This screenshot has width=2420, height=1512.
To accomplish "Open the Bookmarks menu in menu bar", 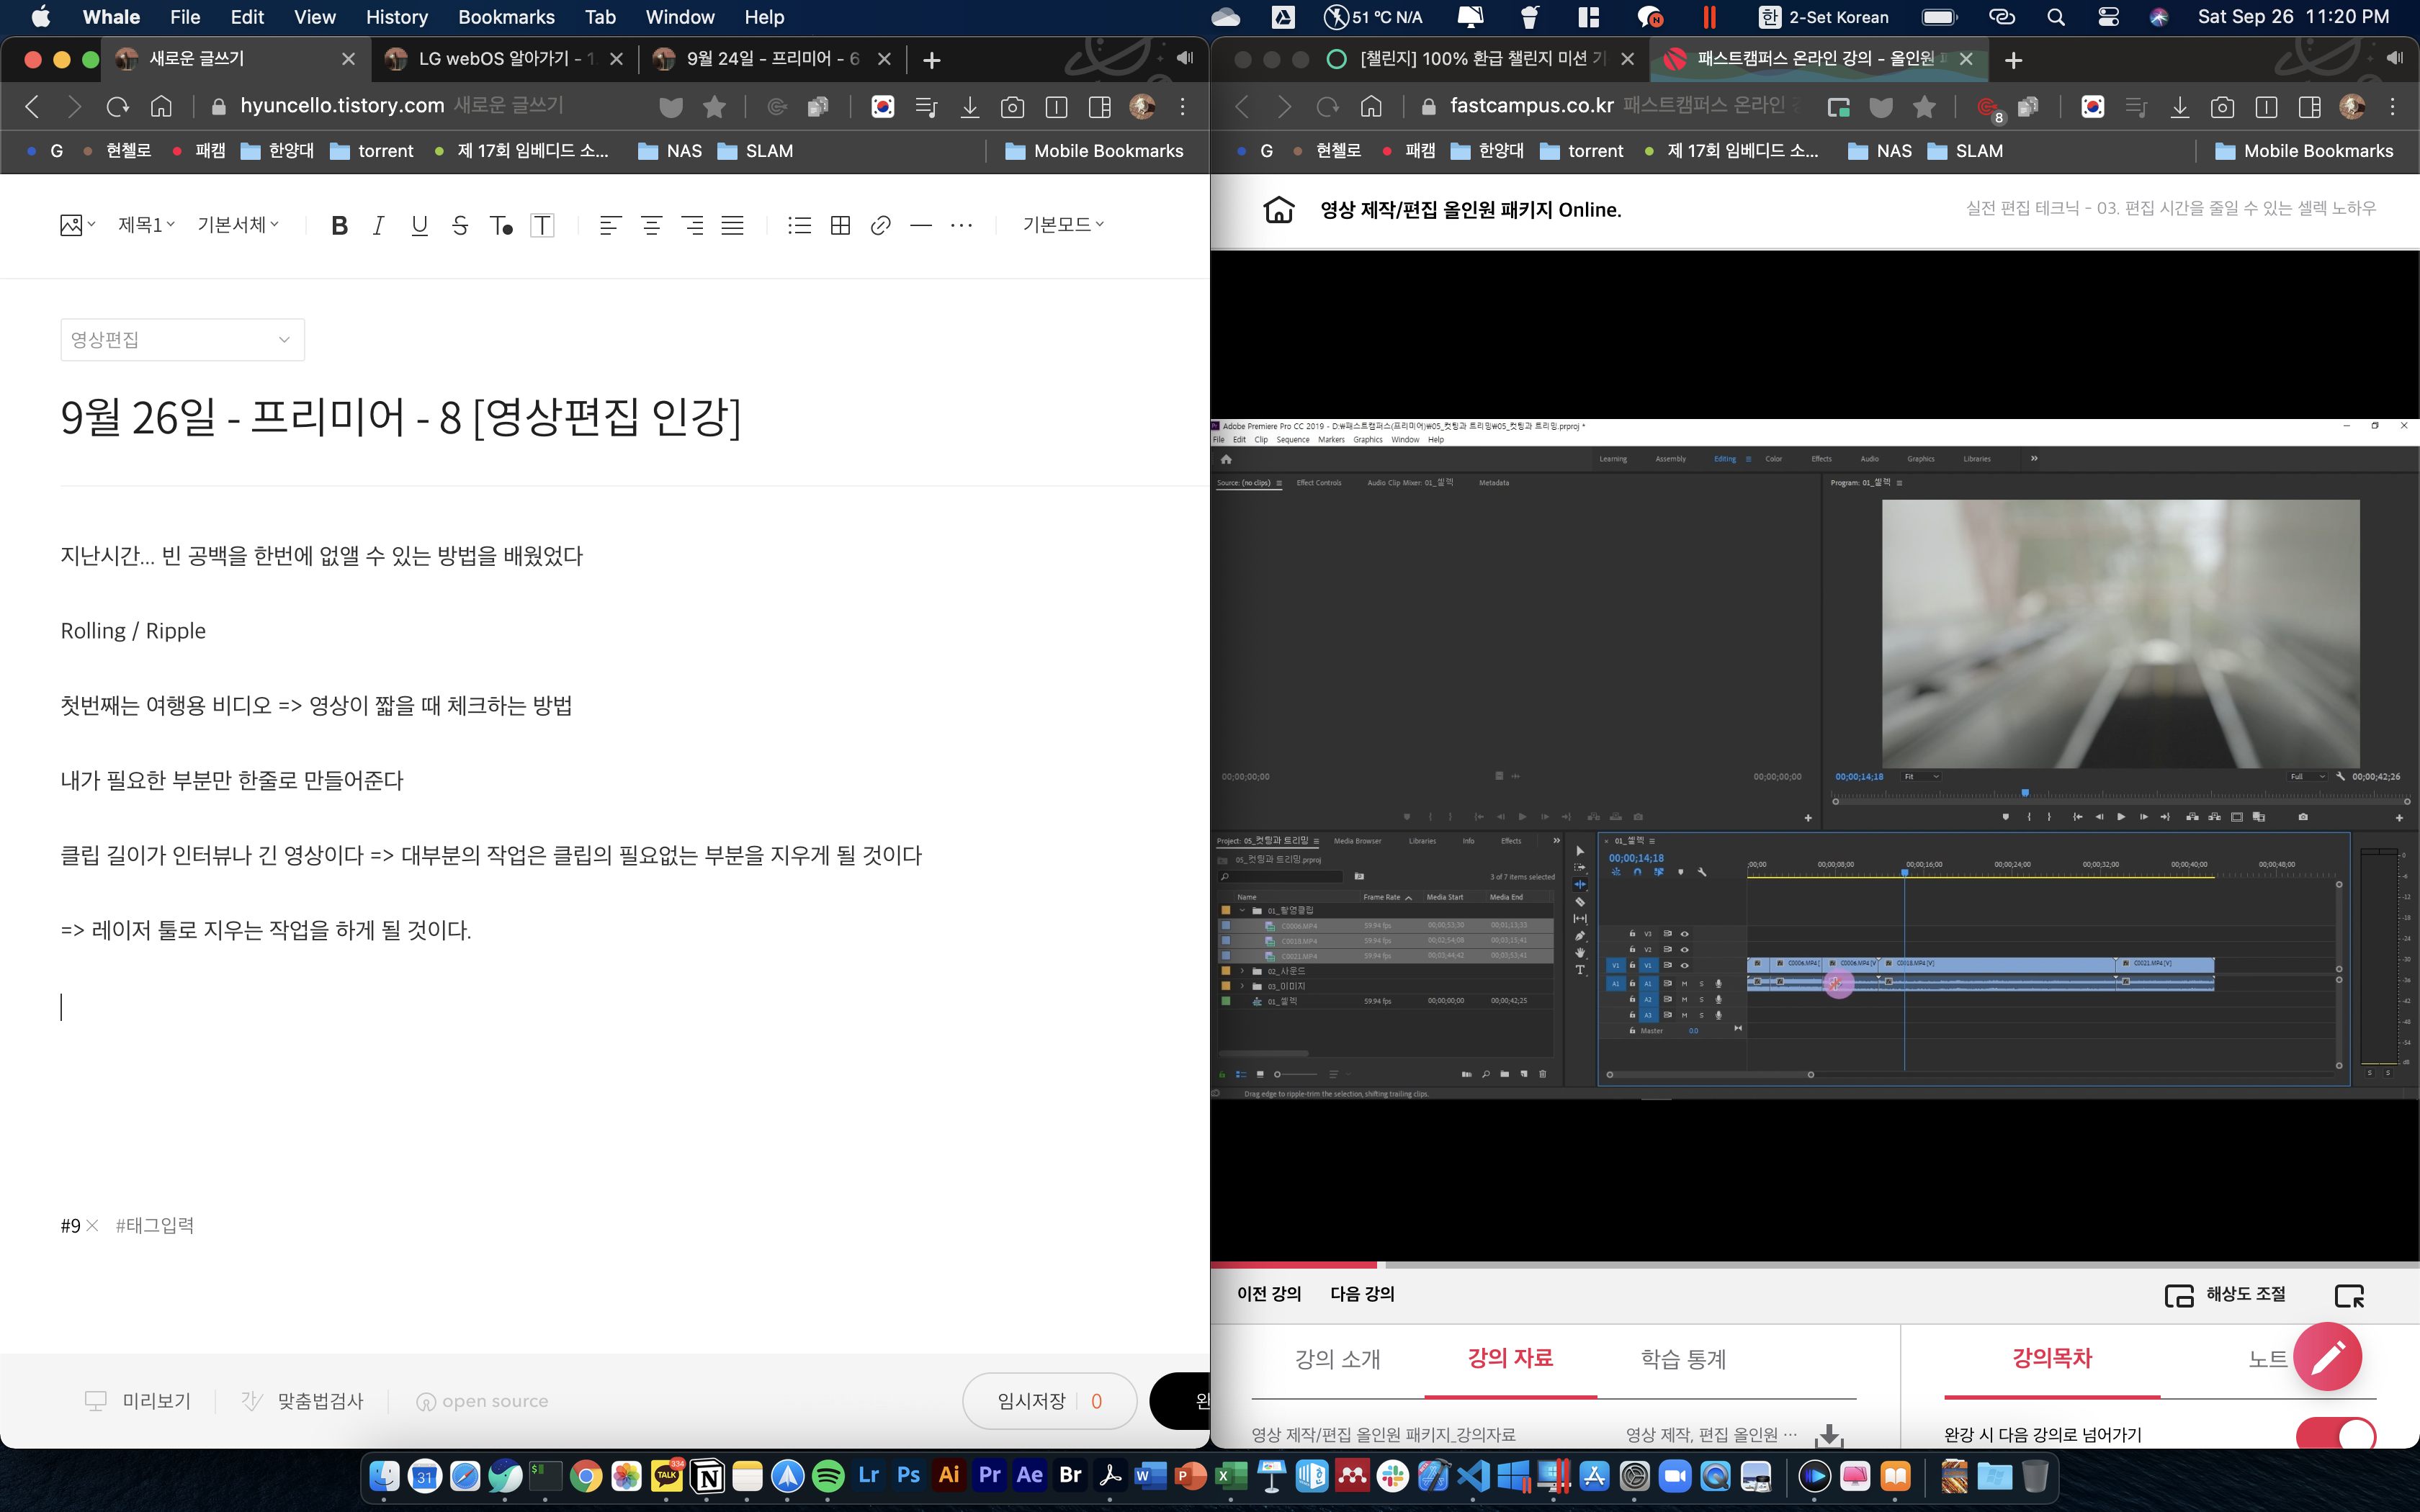I will pyautogui.click(x=506, y=17).
